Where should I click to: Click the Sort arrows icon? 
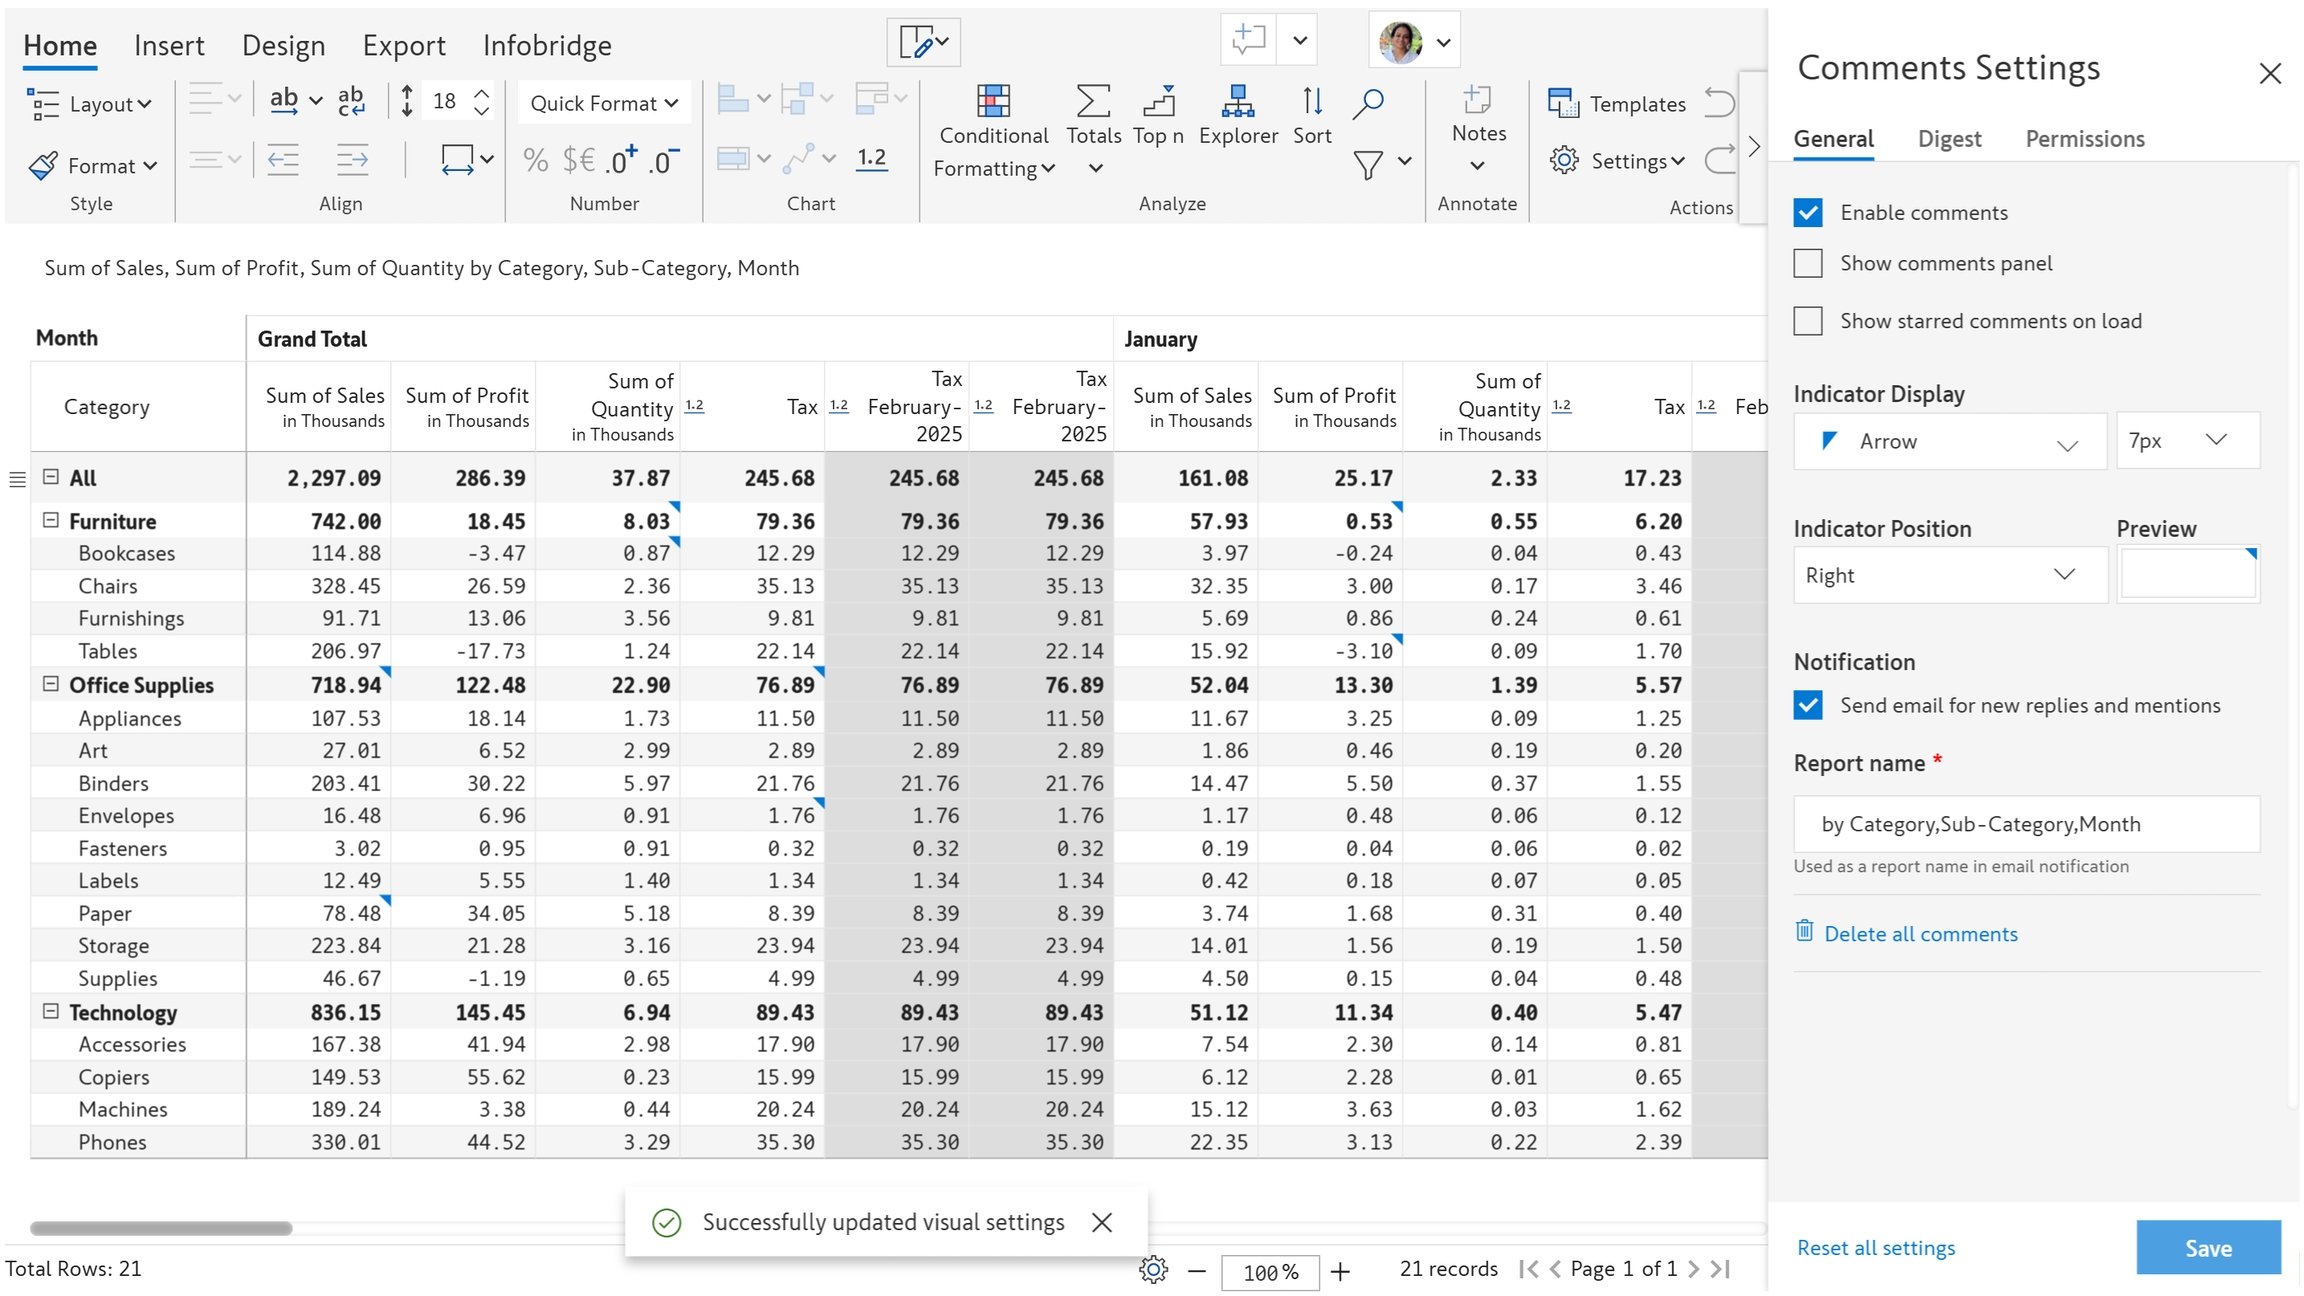(1312, 102)
